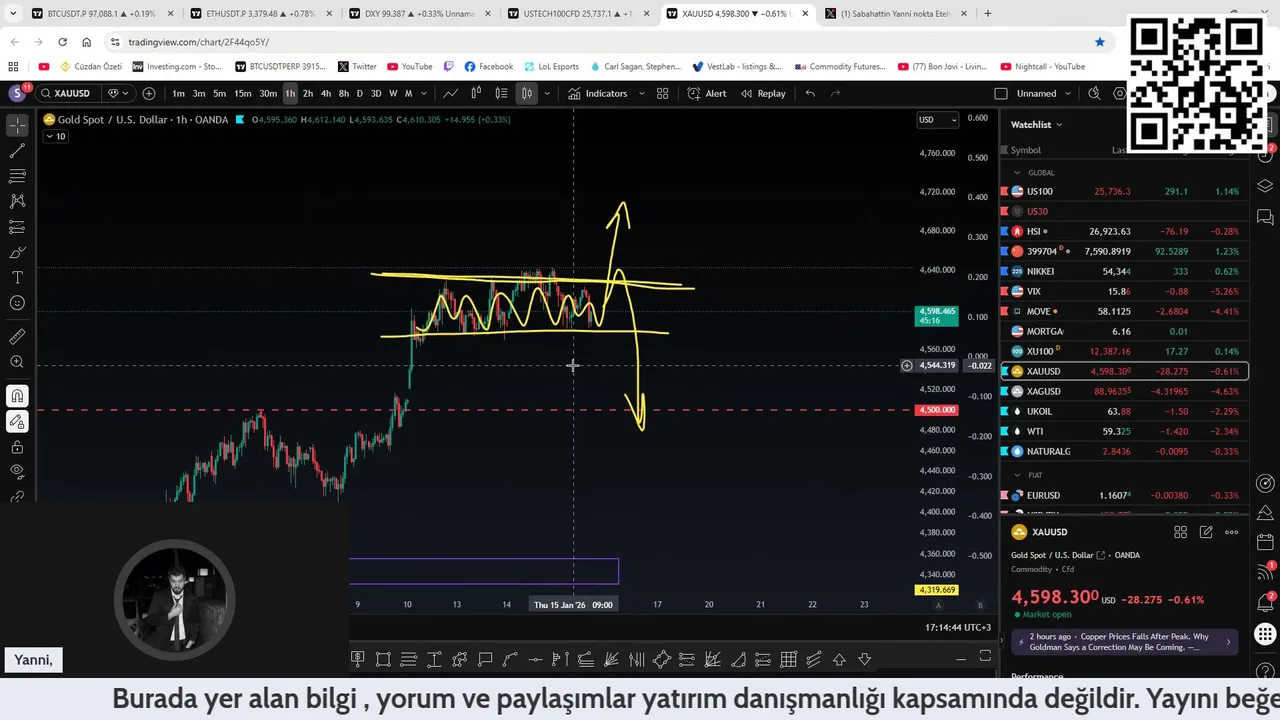Switch to the ETHUSDT.P browser tab

pos(258,14)
